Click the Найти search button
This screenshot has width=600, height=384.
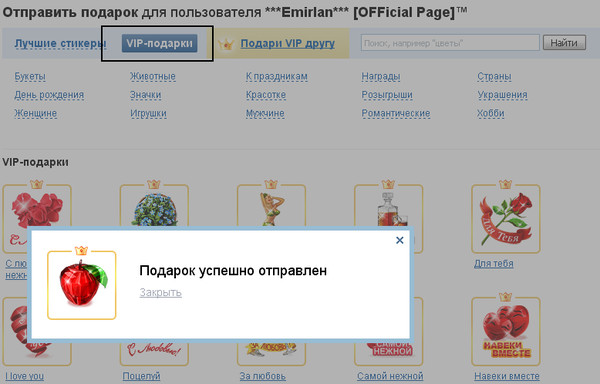tap(564, 43)
